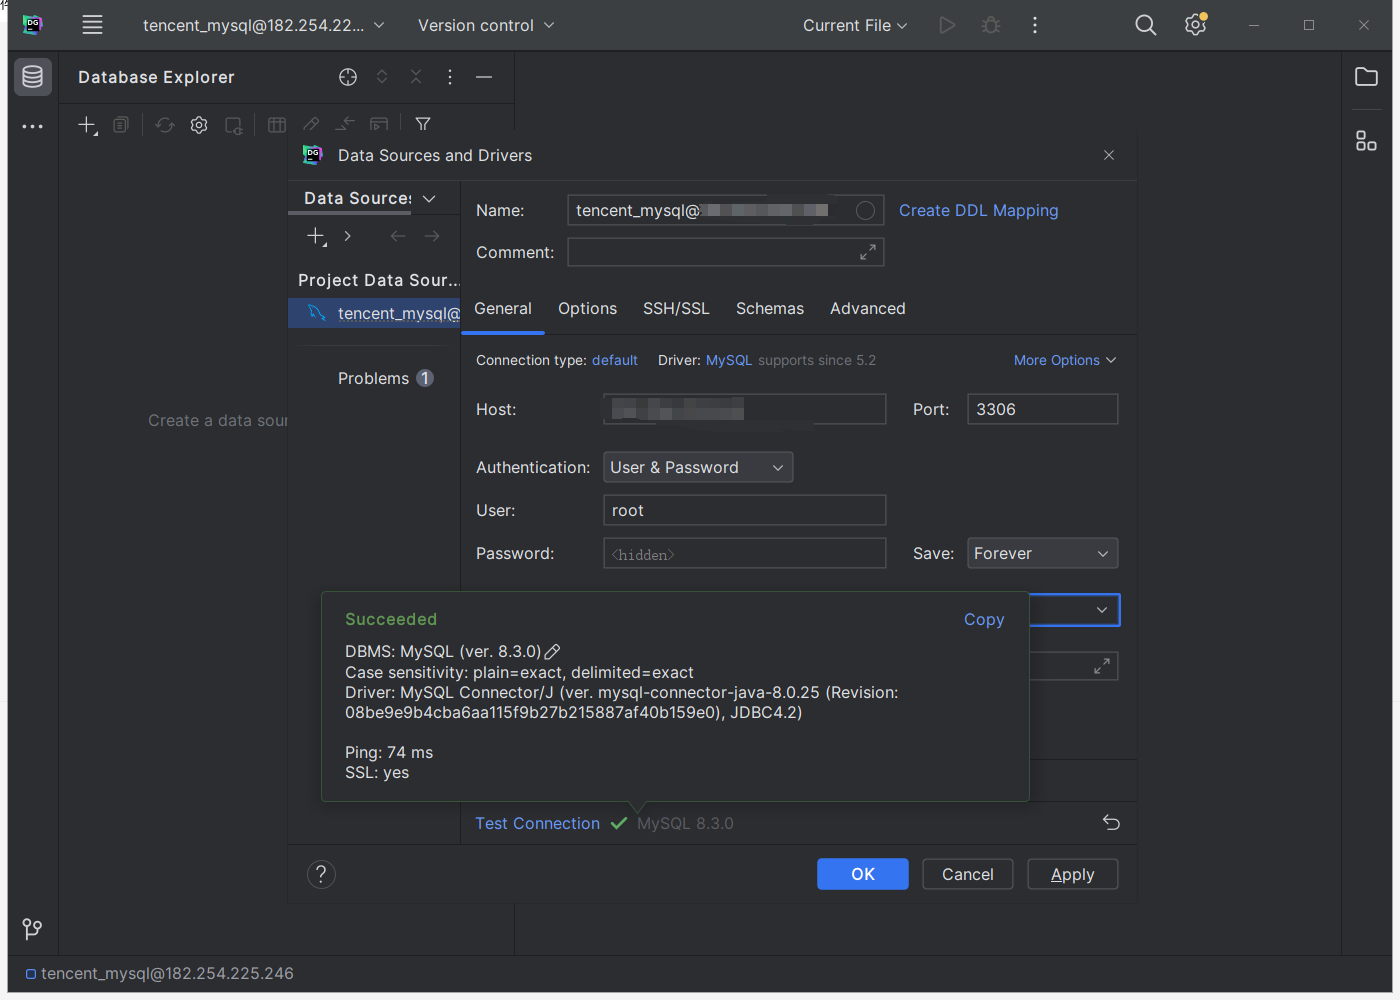The height and width of the screenshot is (1000, 1400).
Task: Open the main hamburger menu
Action: [92, 25]
